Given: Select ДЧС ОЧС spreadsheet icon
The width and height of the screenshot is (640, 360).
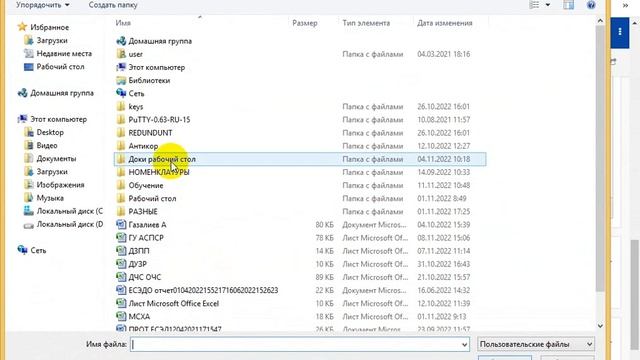Looking at the screenshot, I should point(121,277).
